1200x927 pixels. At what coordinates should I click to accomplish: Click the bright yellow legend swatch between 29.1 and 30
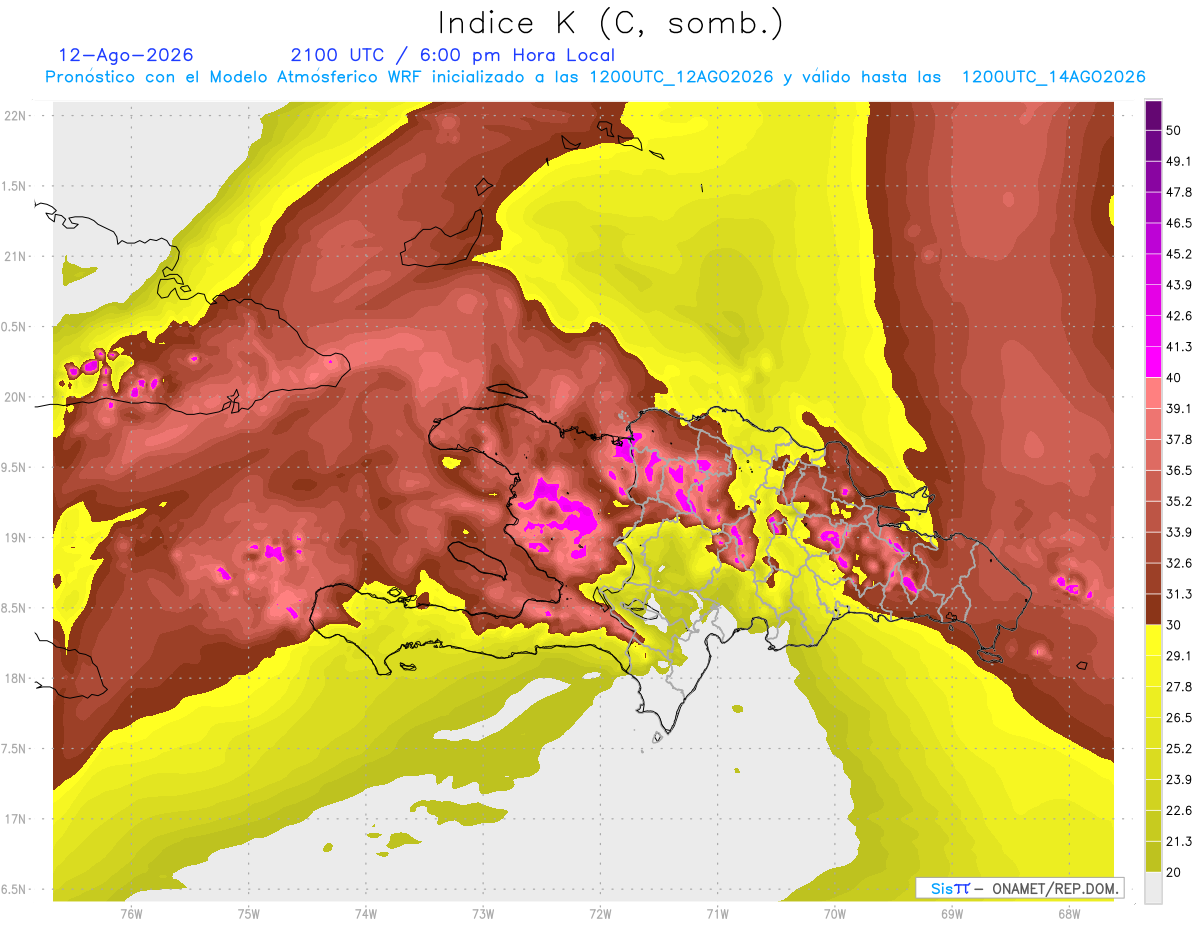pyautogui.click(x=1153, y=640)
